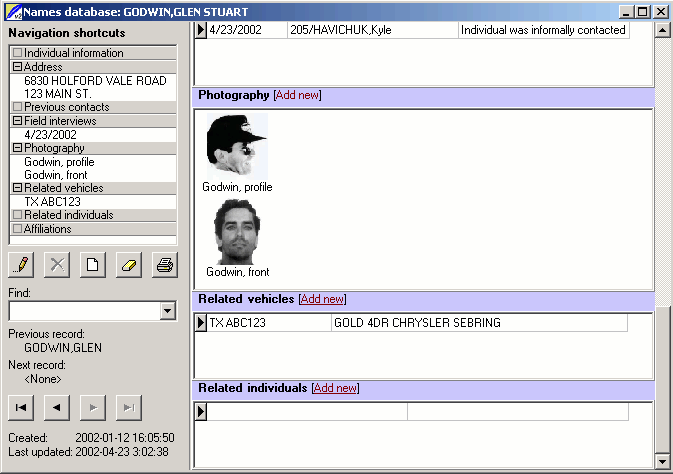Click Individual information shortcut label
673x474 pixels.
74,53
